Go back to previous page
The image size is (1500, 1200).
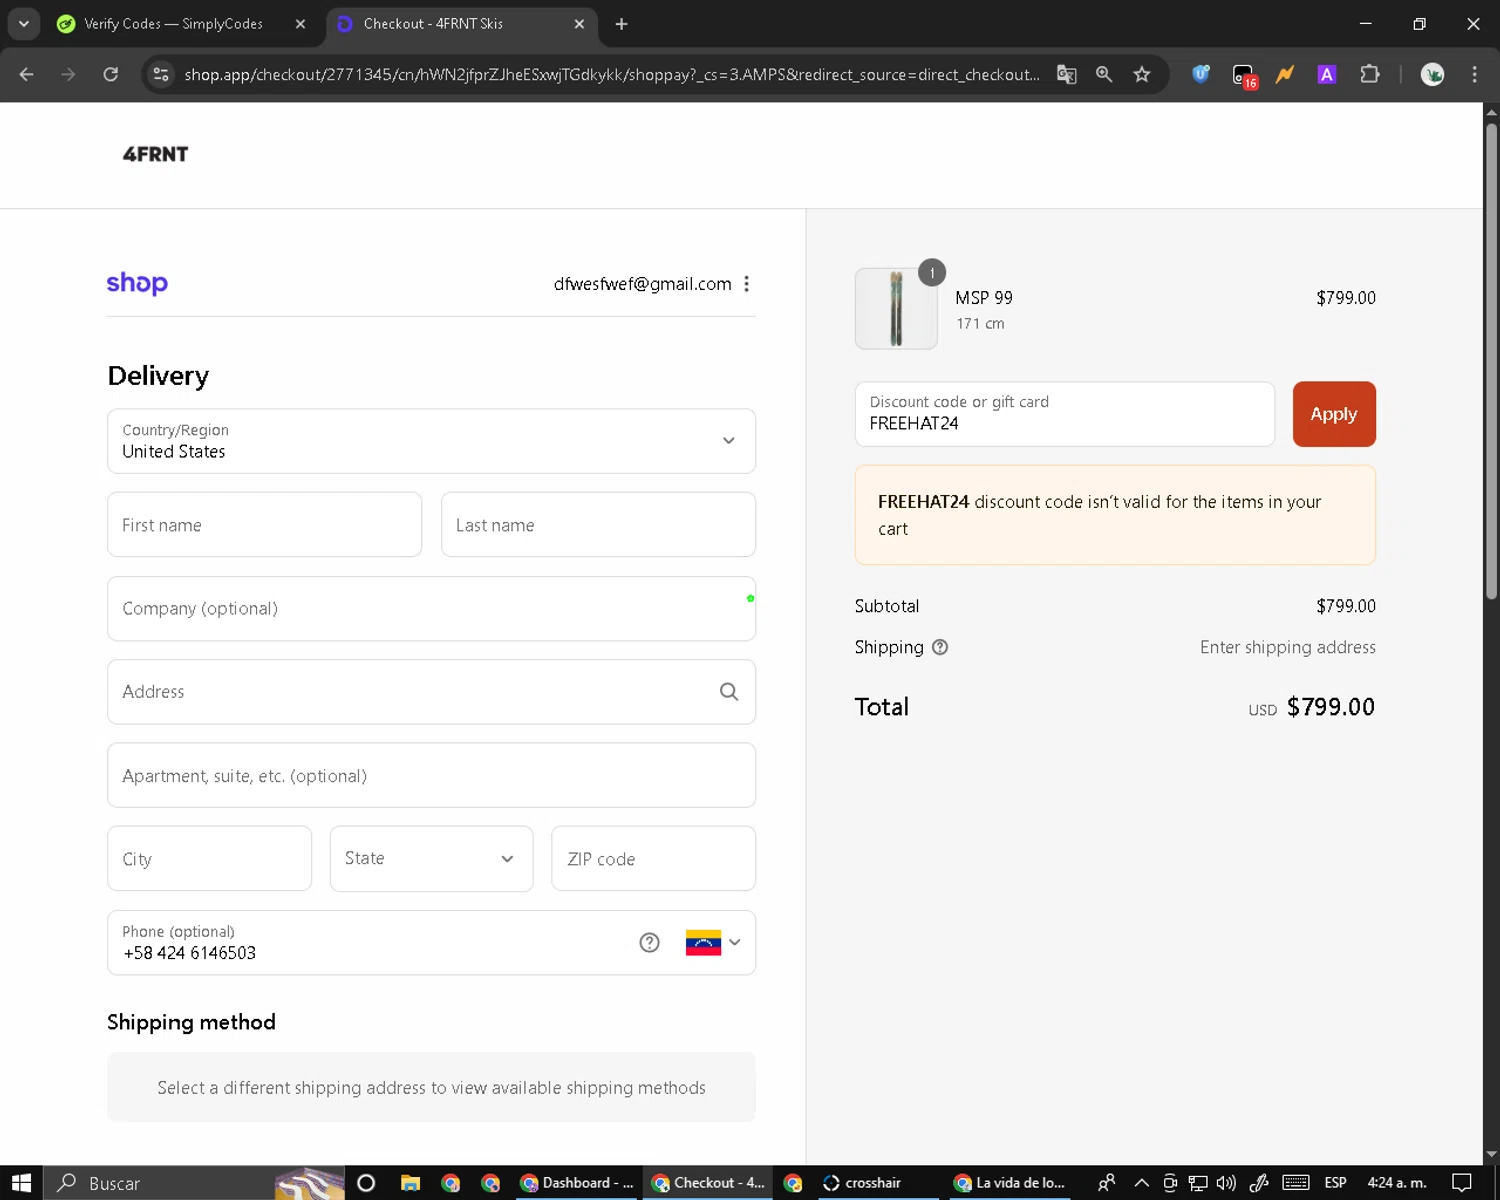click(x=27, y=74)
